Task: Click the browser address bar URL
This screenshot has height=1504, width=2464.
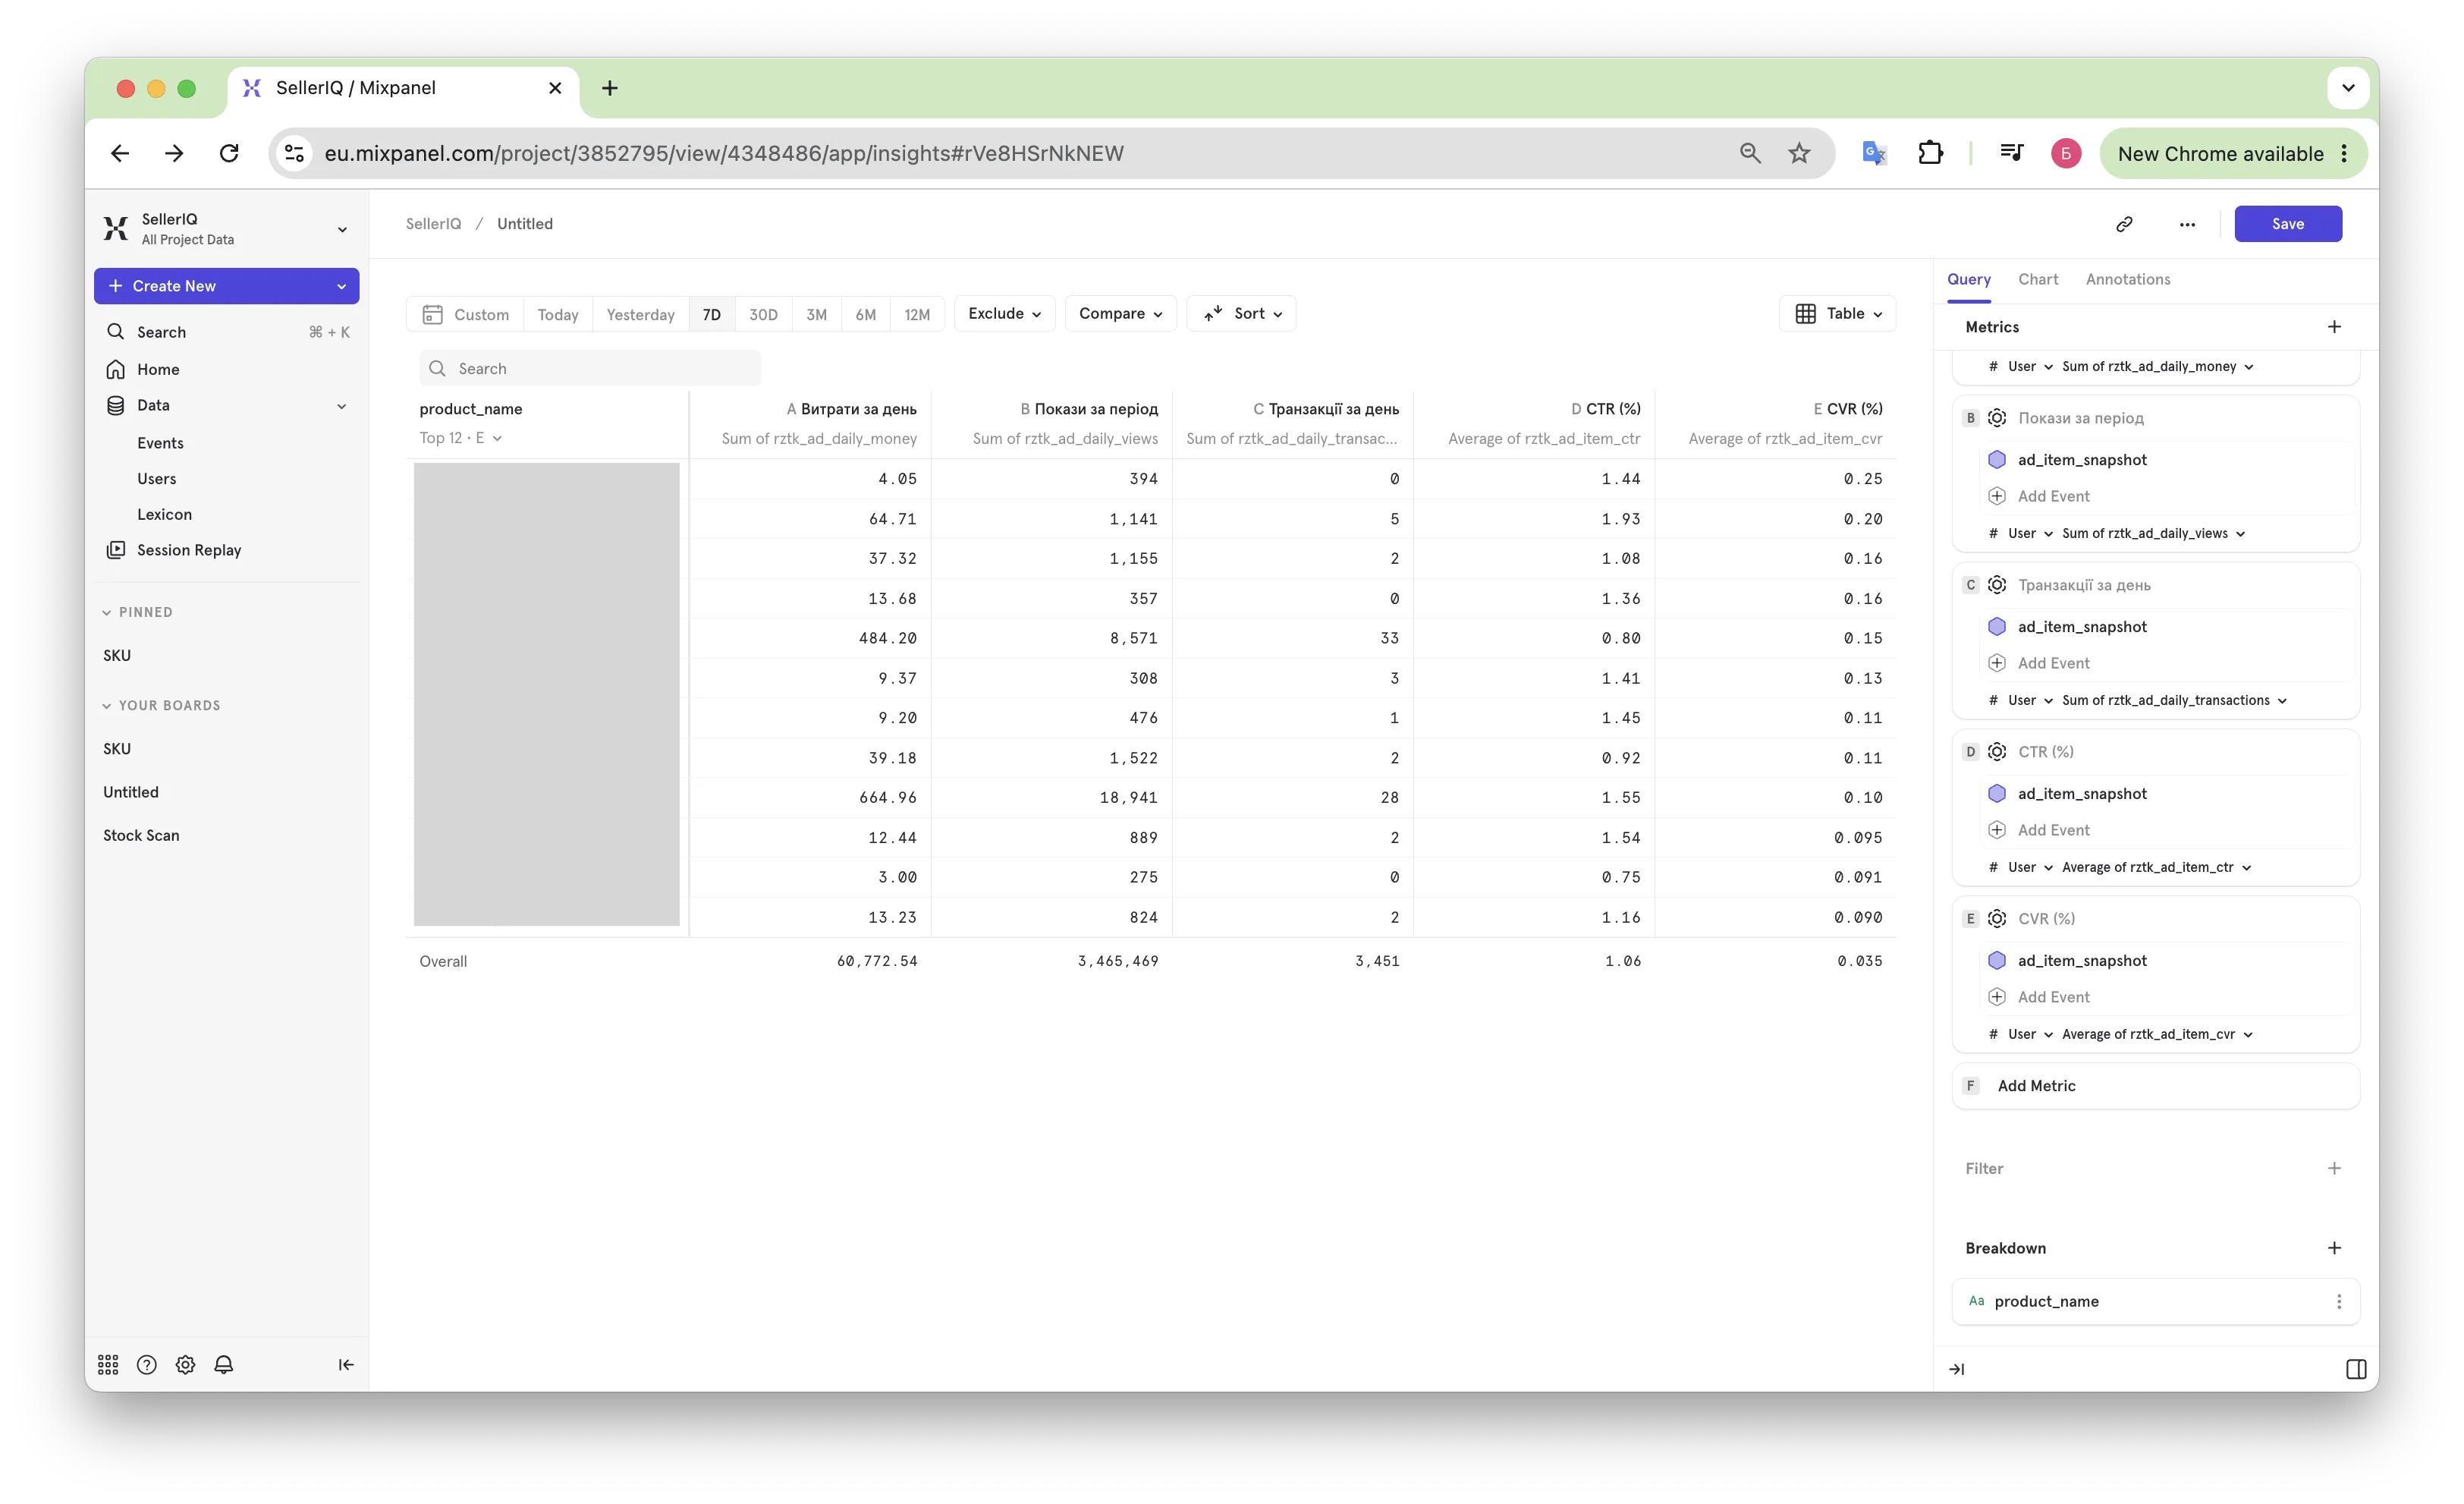Action: [x=724, y=153]
